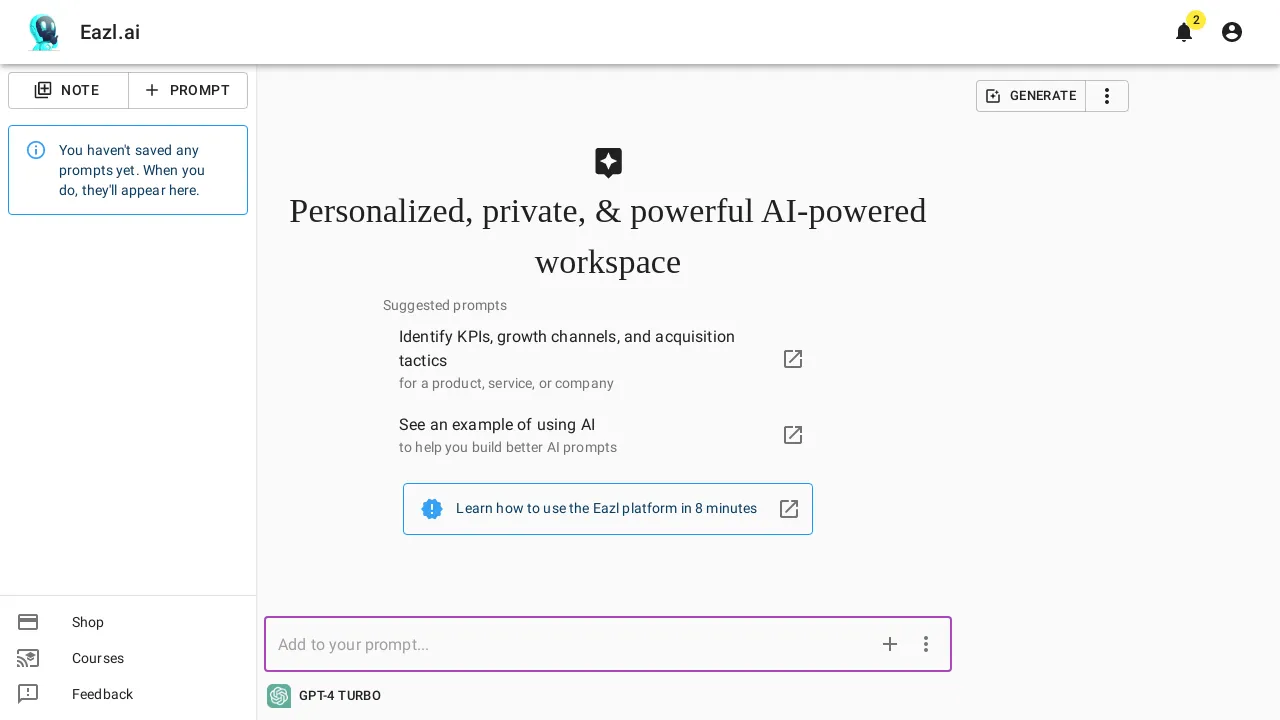The image size is (1280, 720).
Task: Open the KPIs suggested prompt via its launch icon
Action: 793,359
